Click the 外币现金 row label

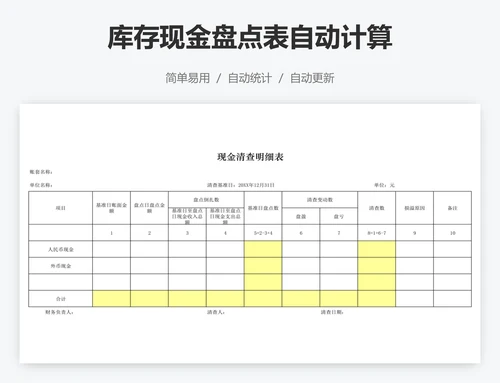click(x=61, y=266)
